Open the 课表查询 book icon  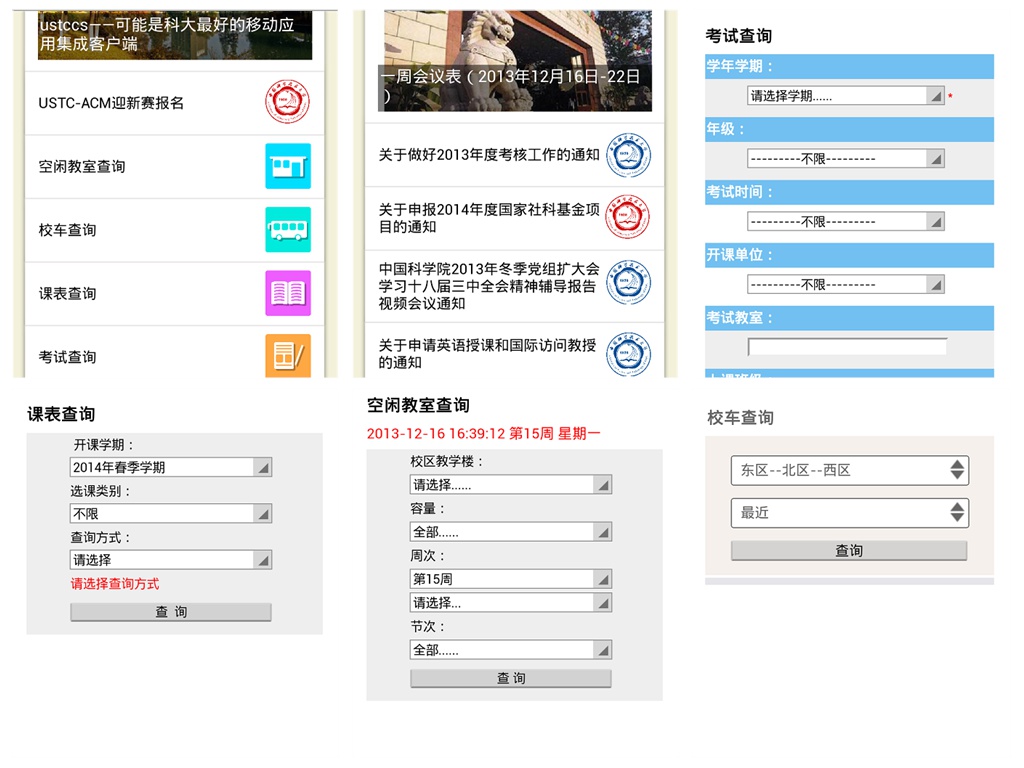pos(288,293)
